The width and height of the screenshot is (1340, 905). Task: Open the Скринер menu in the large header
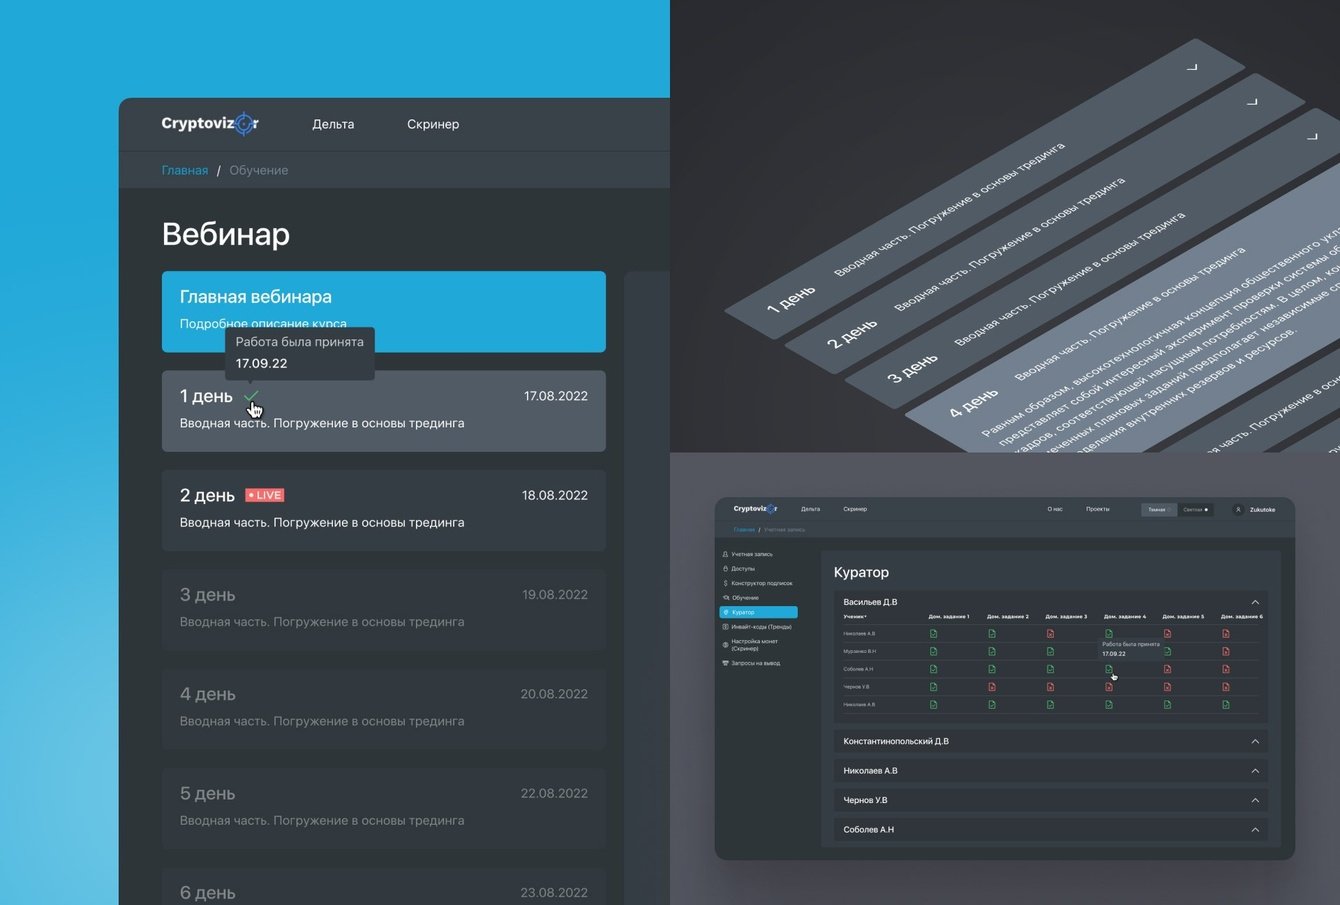(x=433, y=124)
